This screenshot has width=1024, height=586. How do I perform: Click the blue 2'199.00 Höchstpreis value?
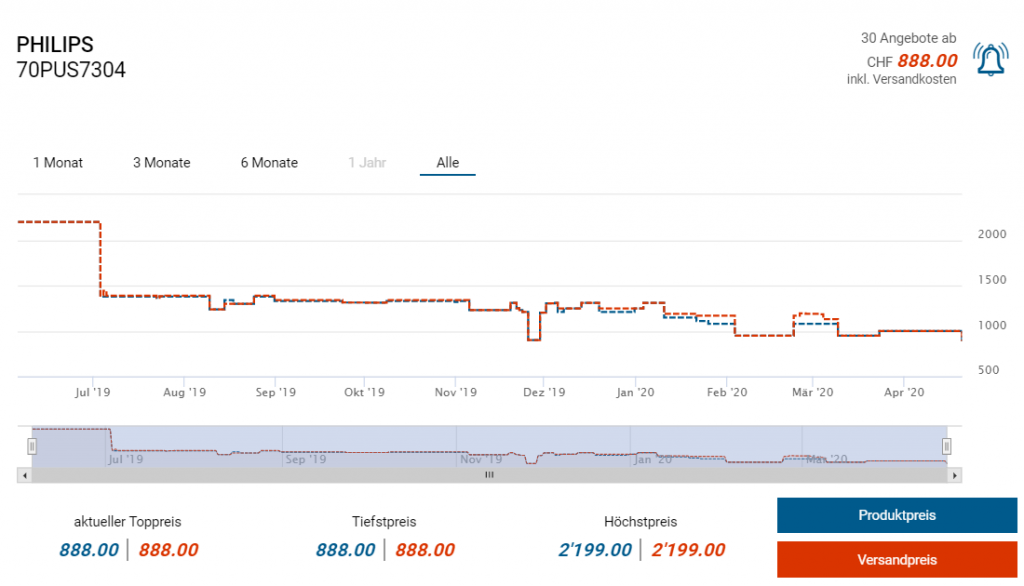tap(595, 550)
